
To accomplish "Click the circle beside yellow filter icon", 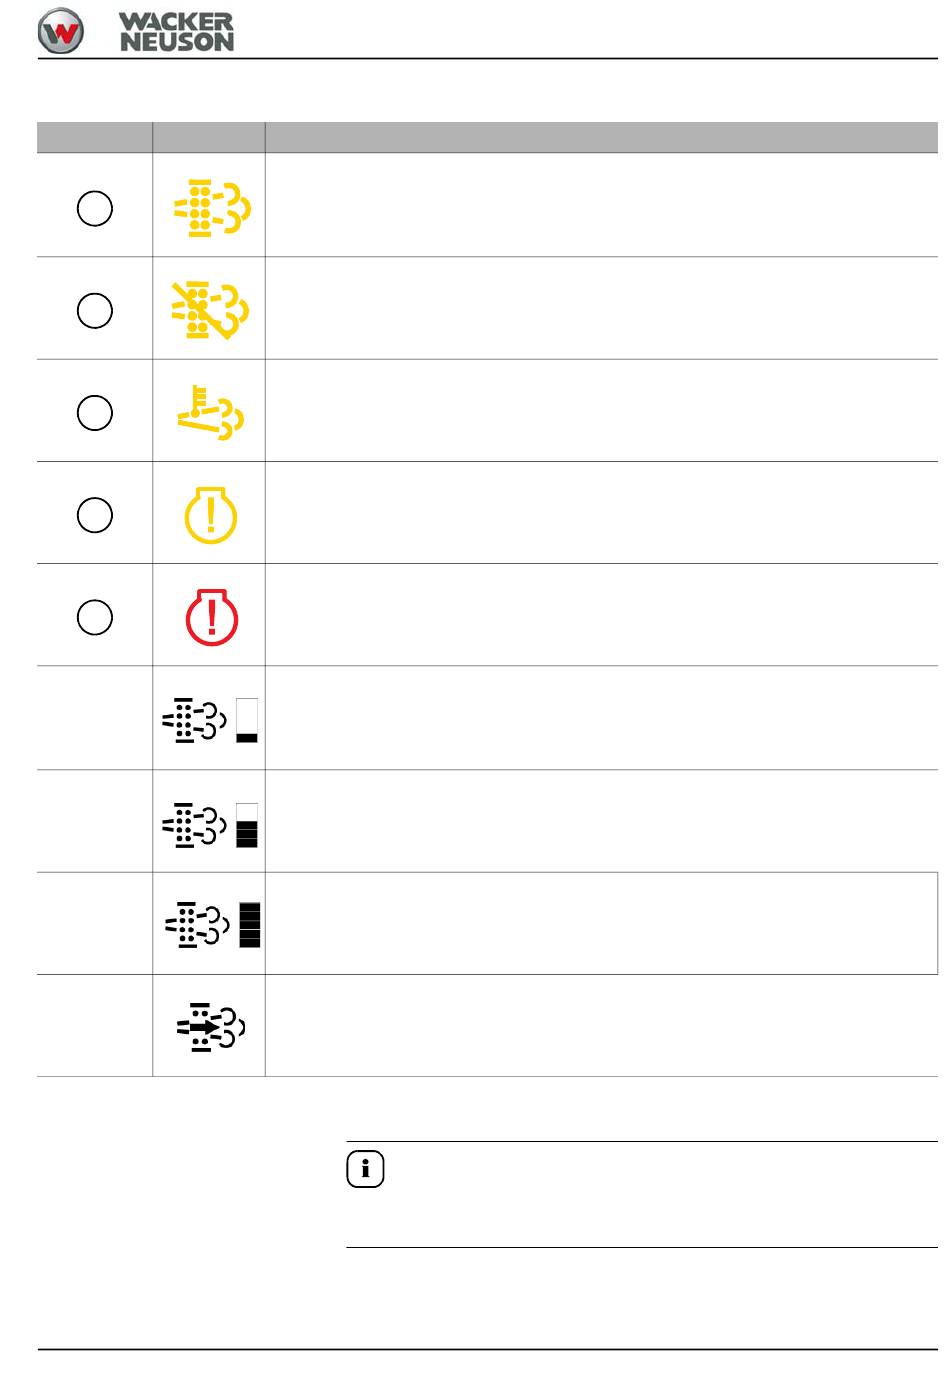I will tap(95, 208).
